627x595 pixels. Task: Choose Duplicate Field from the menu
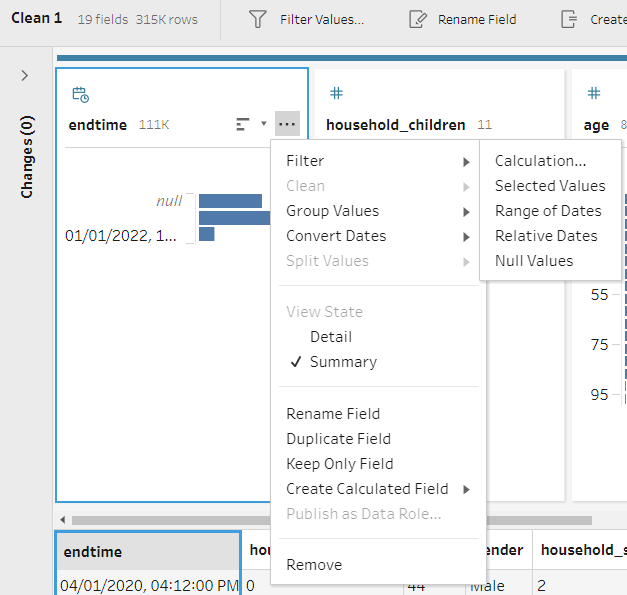(x=338, y=439)
